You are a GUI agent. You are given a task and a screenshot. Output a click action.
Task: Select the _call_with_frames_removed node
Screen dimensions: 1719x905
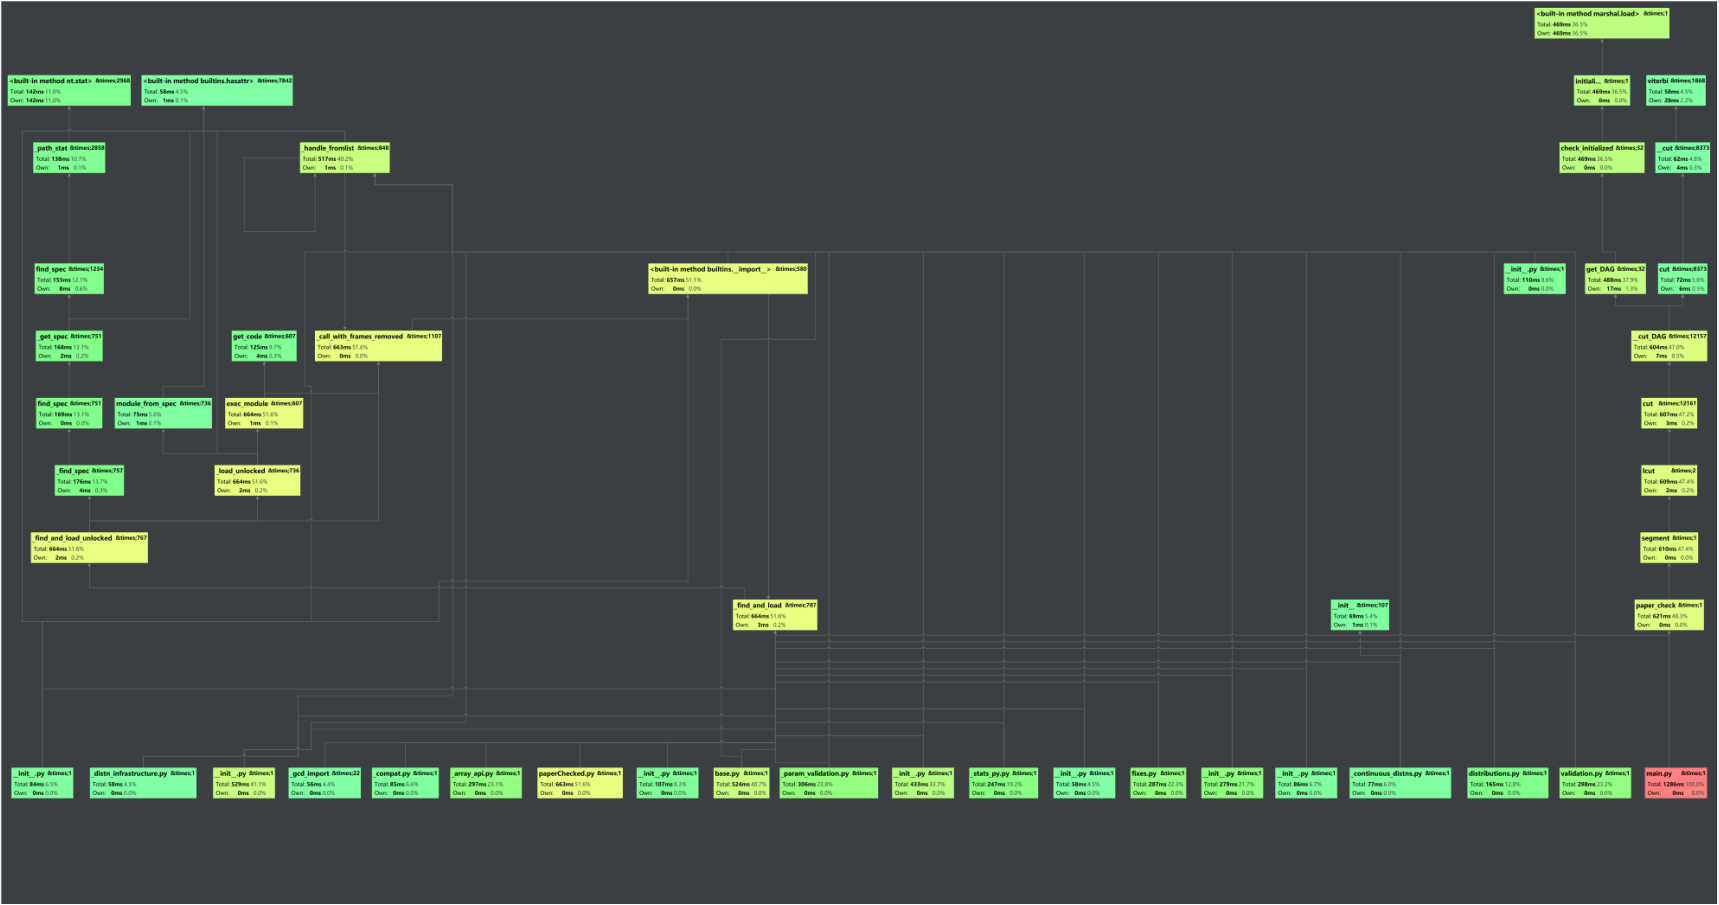pos(378,346)
